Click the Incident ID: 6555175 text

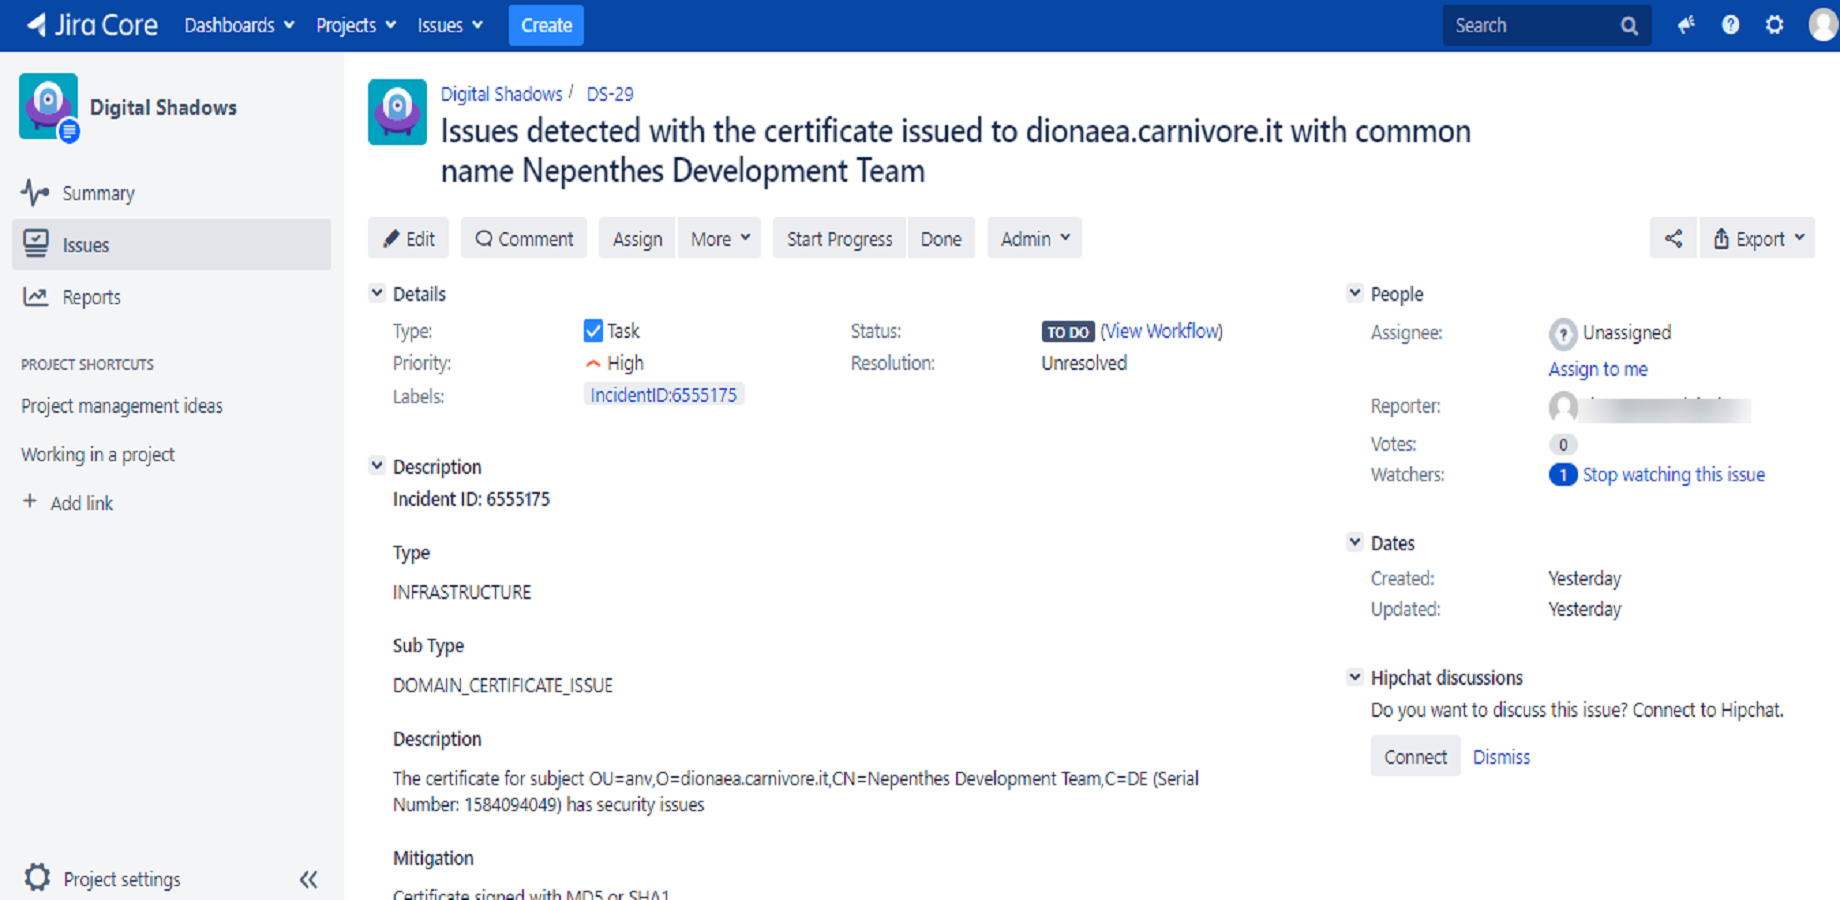(x=471, y=499)
